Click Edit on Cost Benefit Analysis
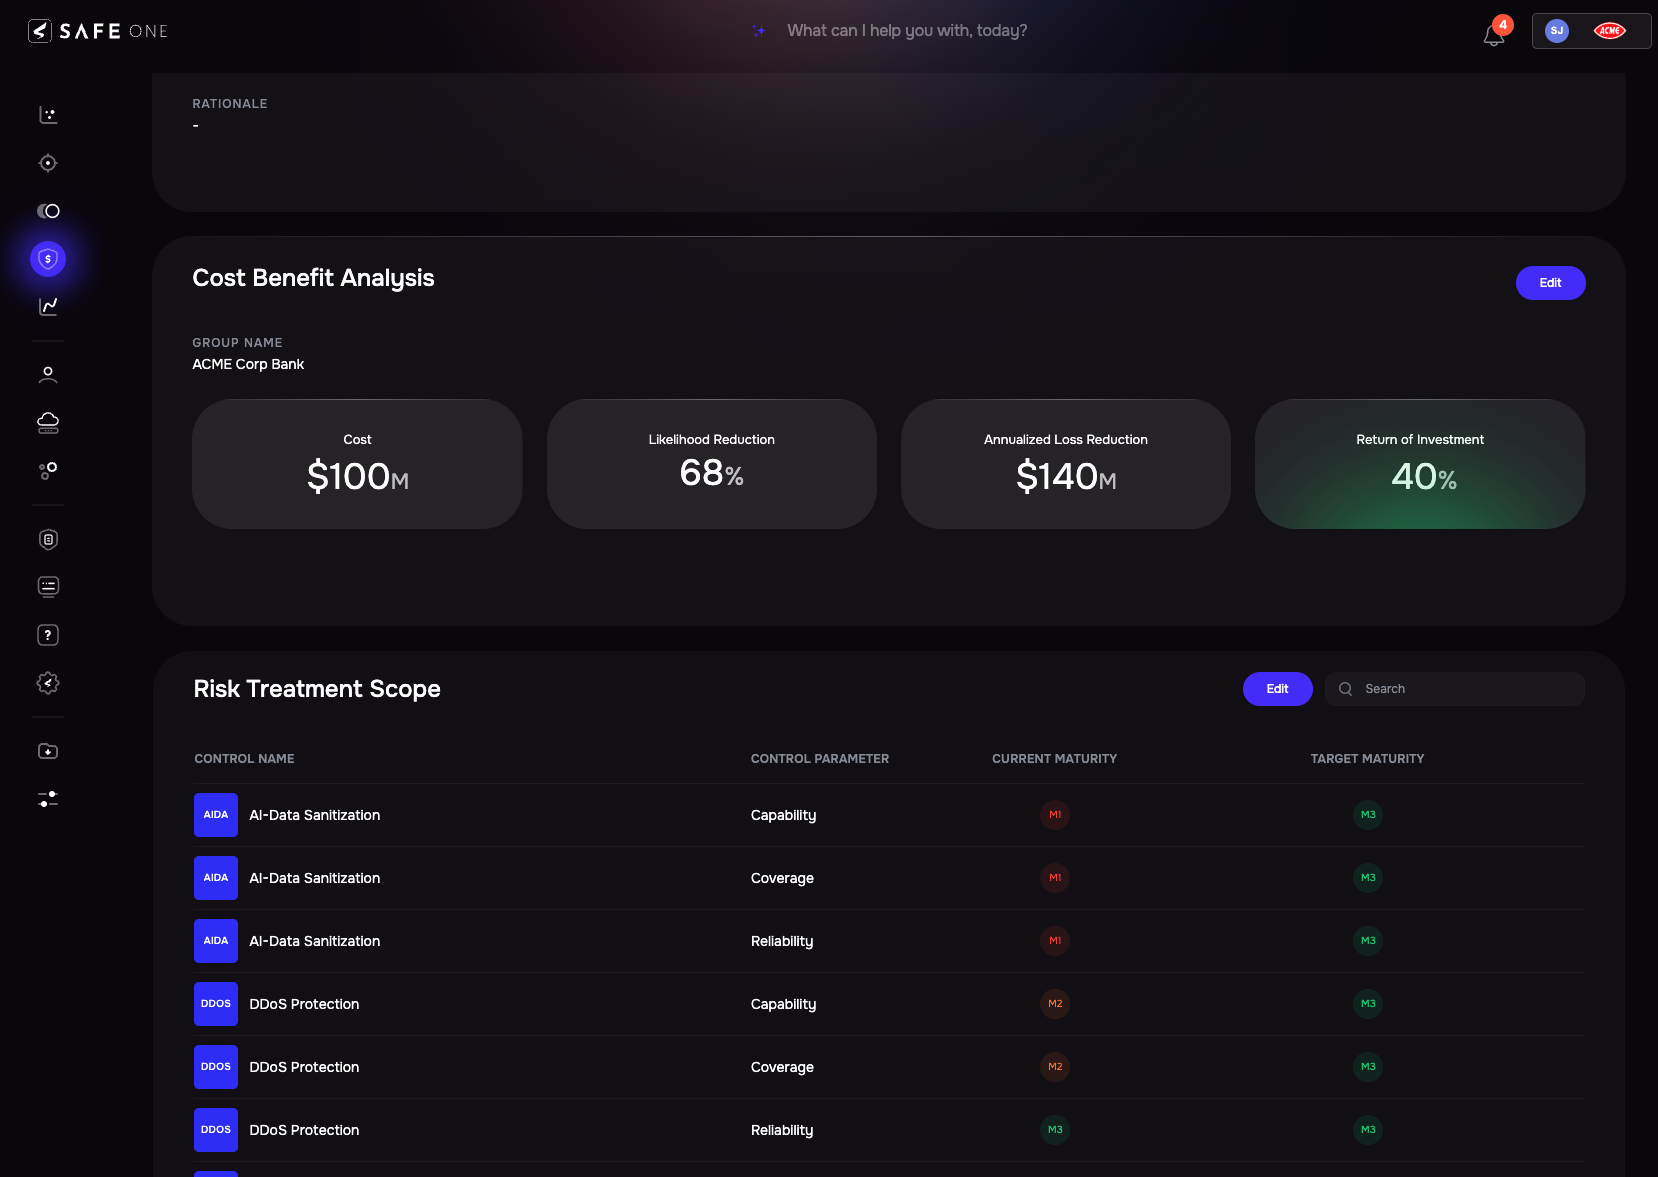1658x1177 pixels. click(1550, 283)
